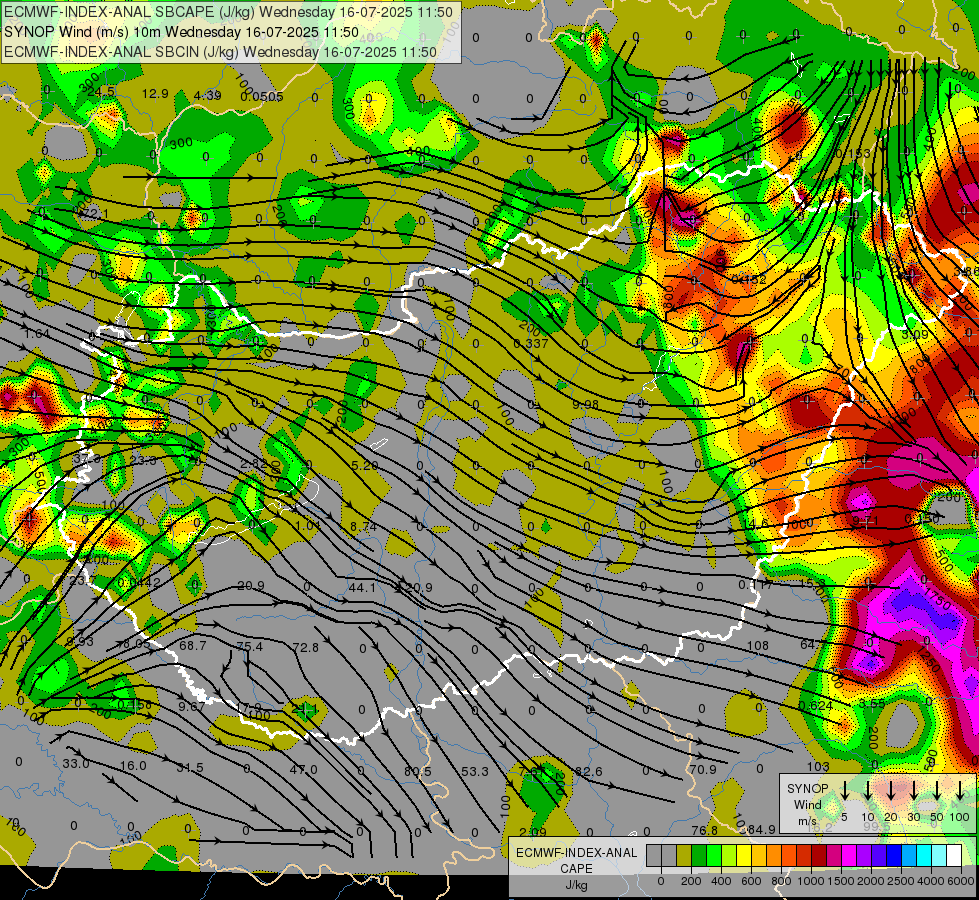This screenshot has width=979, height=900.
Task: Click the '24.5' value near the top-left
Action: pyautogui.click(x=101, y=92)
